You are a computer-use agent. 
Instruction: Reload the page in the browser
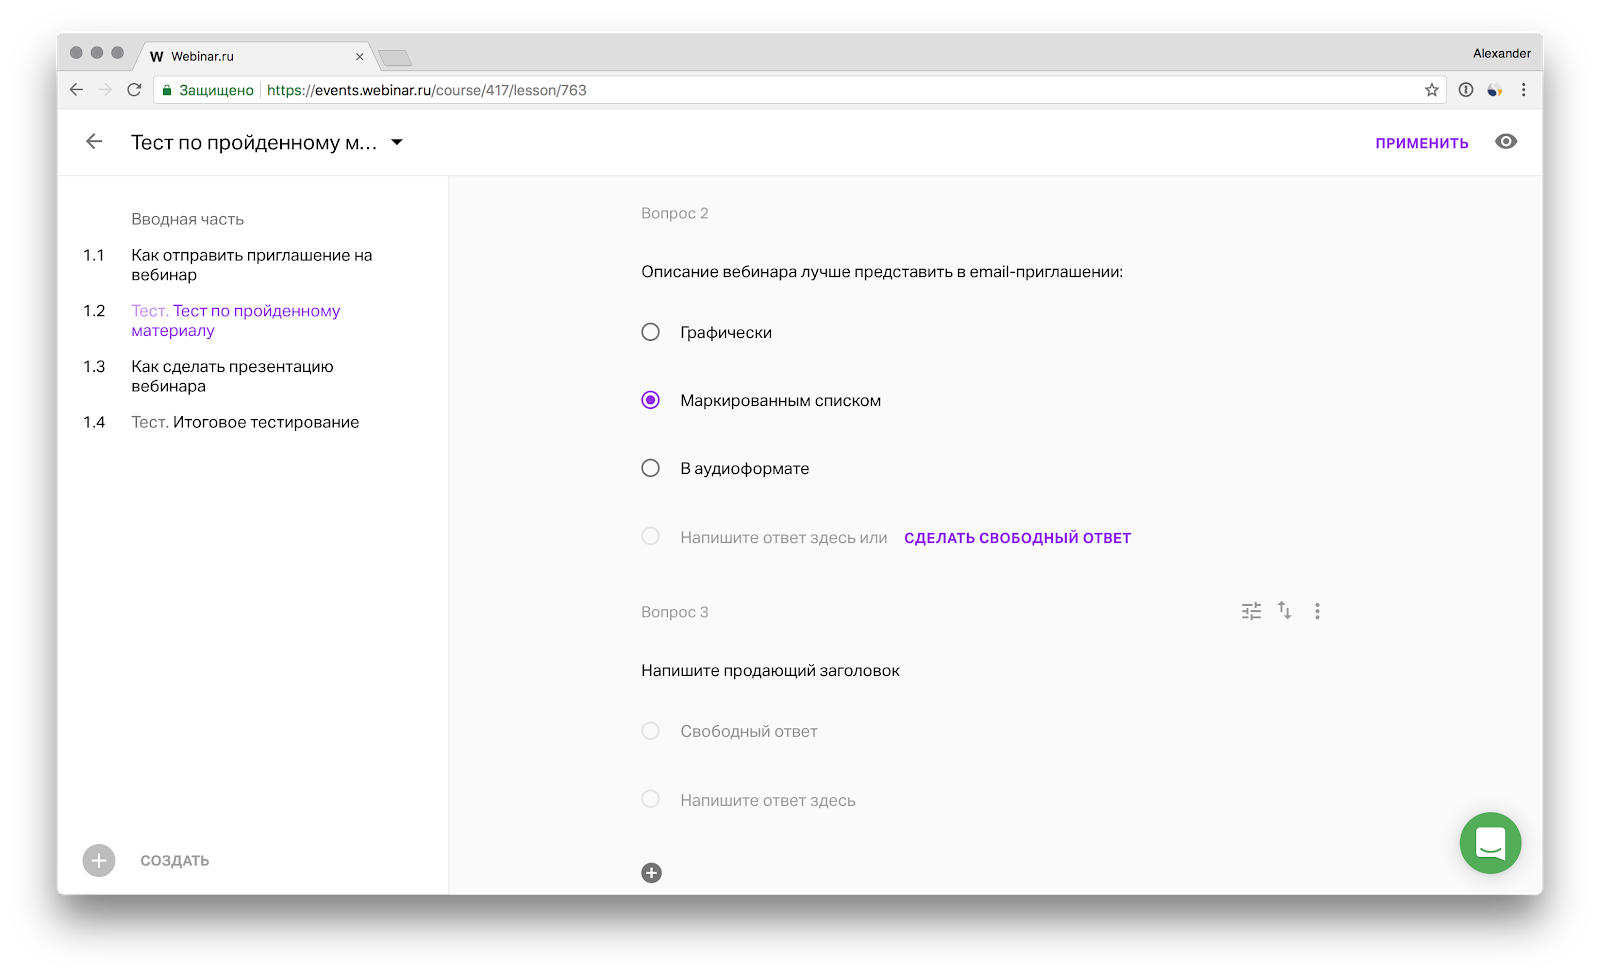(134, 90)
